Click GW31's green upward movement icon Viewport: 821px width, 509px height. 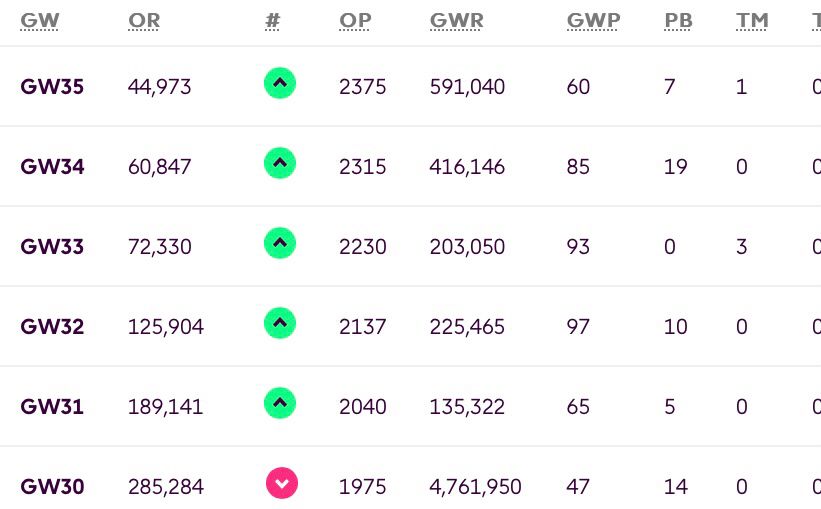click(x=280, y=403)
